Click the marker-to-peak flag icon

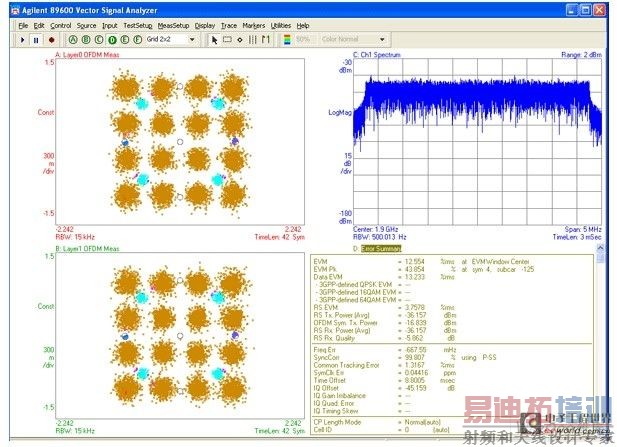pyautogui.click(x=266, y=40)
